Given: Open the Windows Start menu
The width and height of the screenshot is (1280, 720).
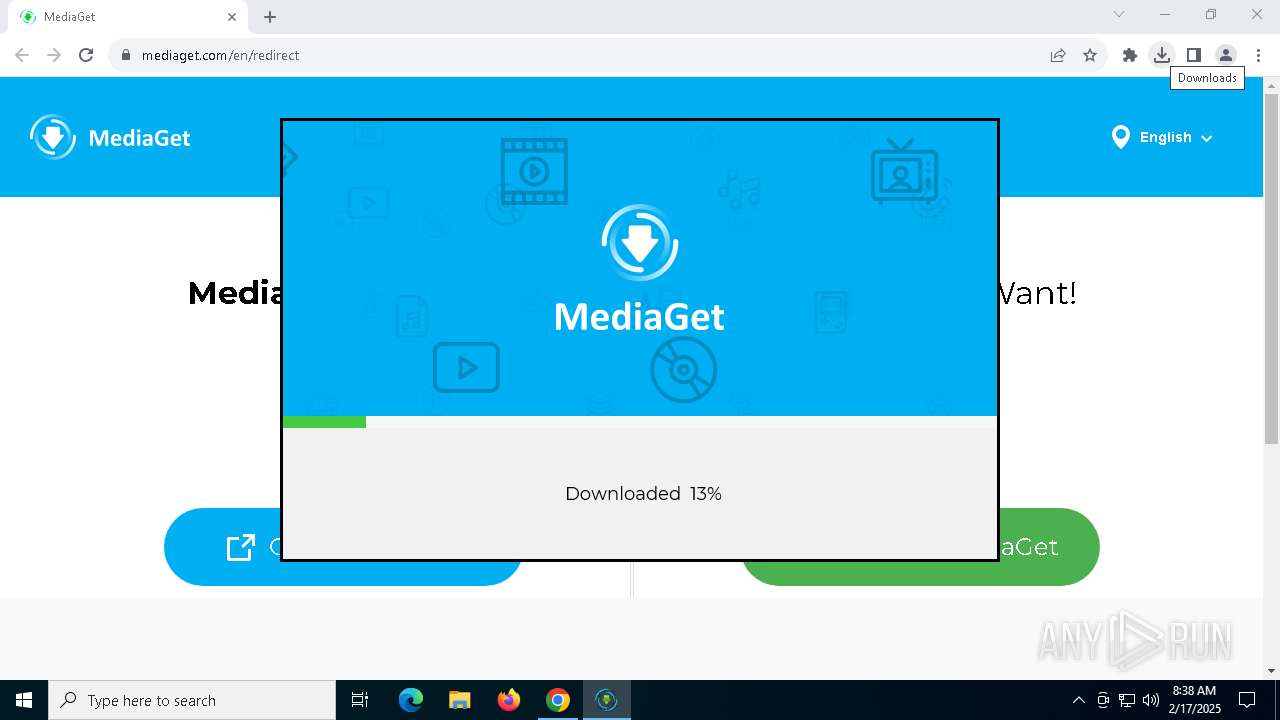Looking at the screenshot, I should coord(24,700).
